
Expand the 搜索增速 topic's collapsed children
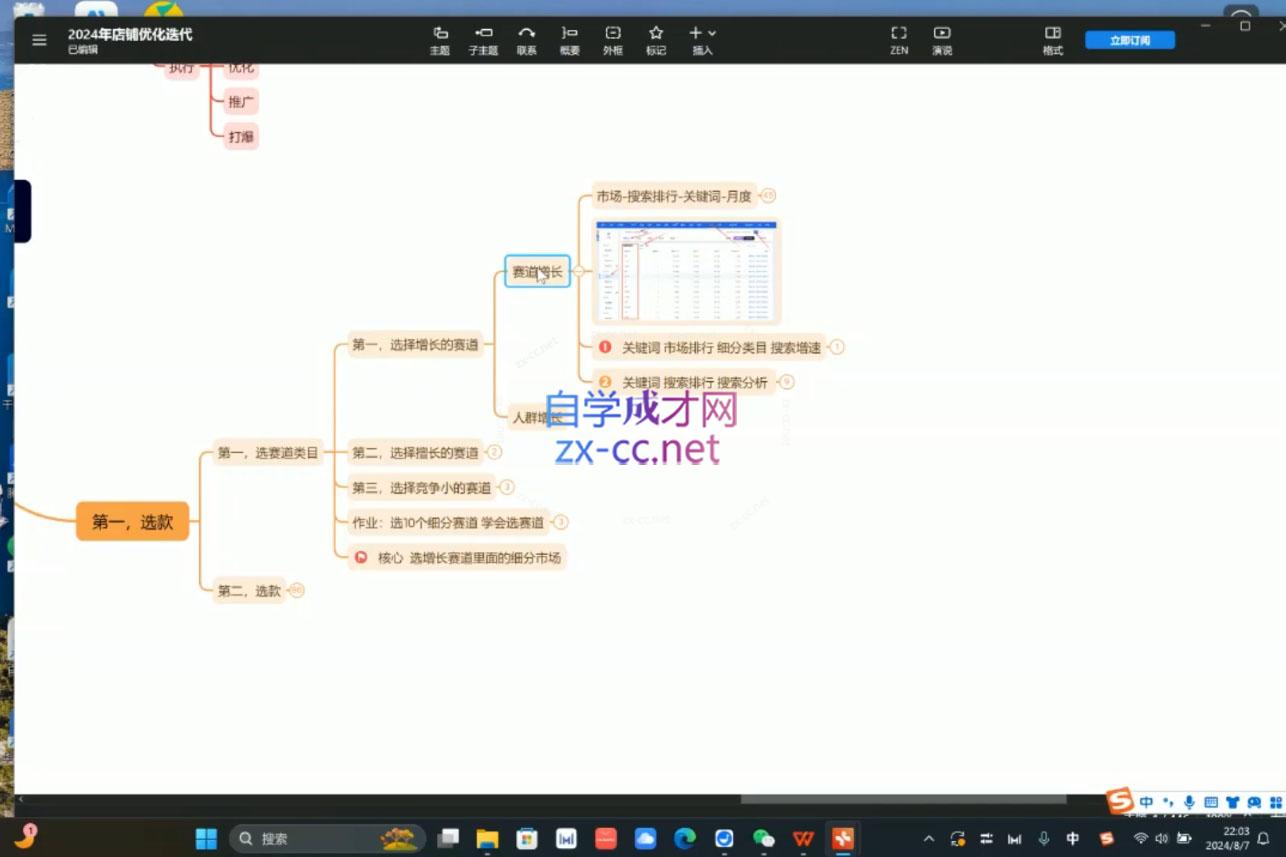pos(837,347)
